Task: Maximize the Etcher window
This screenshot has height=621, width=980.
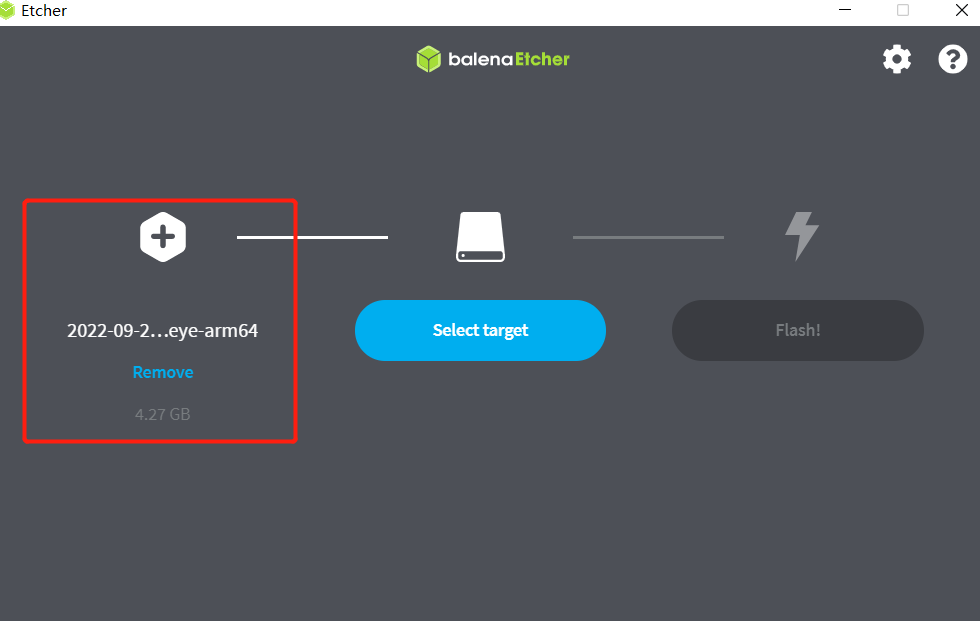Action: point(902,10)
